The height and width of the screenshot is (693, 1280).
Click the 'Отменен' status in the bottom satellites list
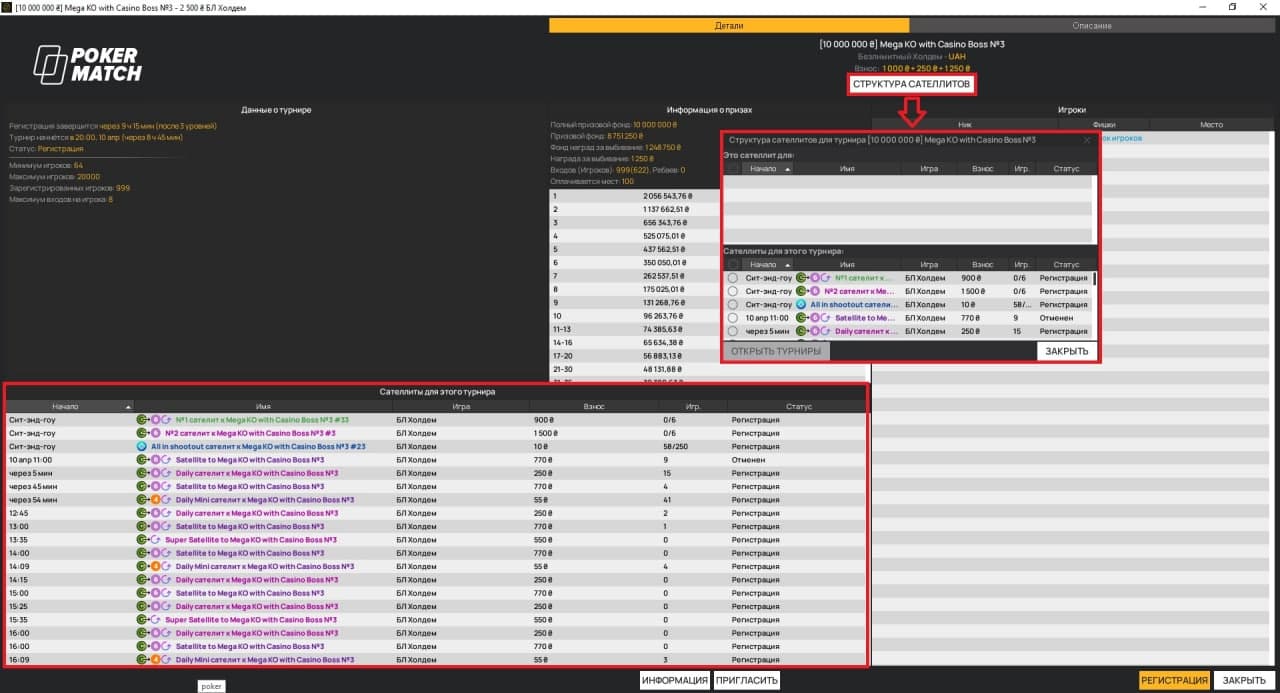749,460
